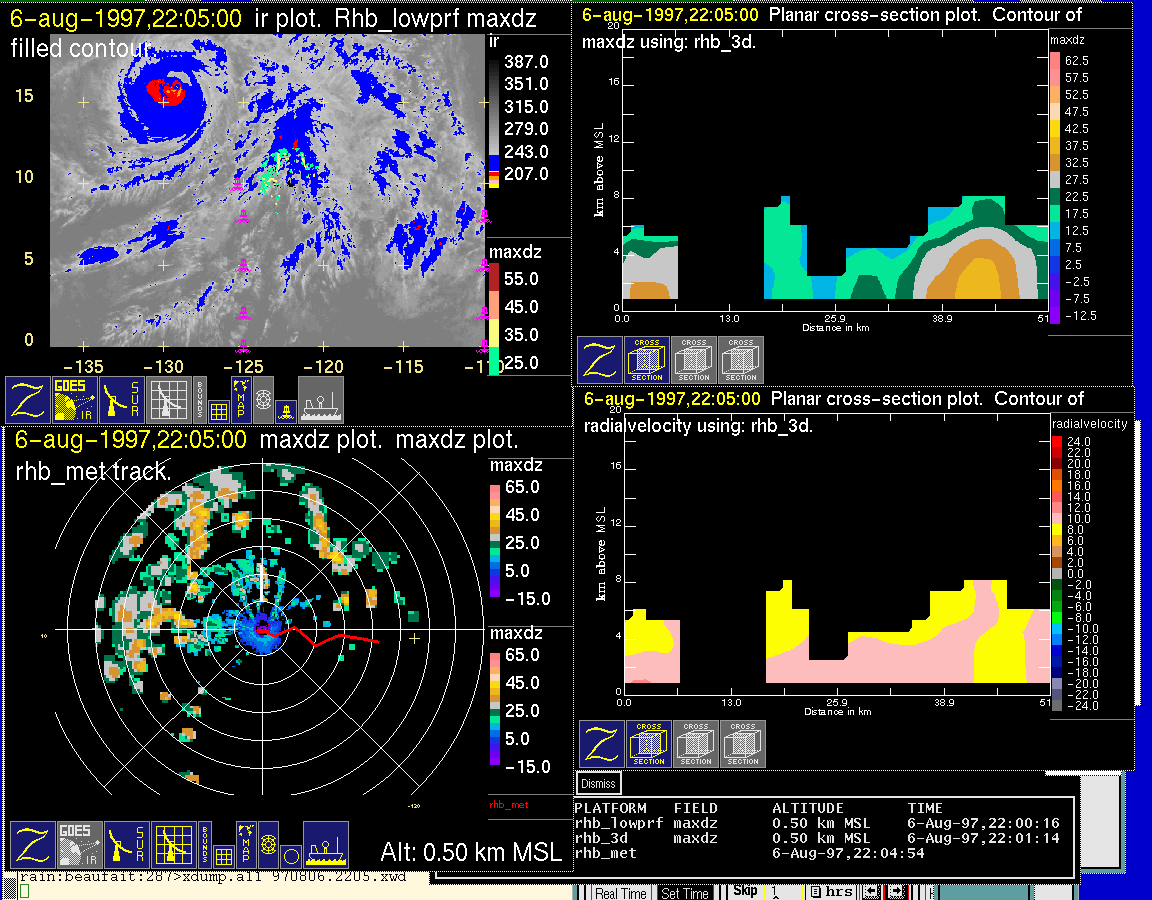Click the small grid icon in top-left toolbar

pyautogui.click(x=219, y=409)
